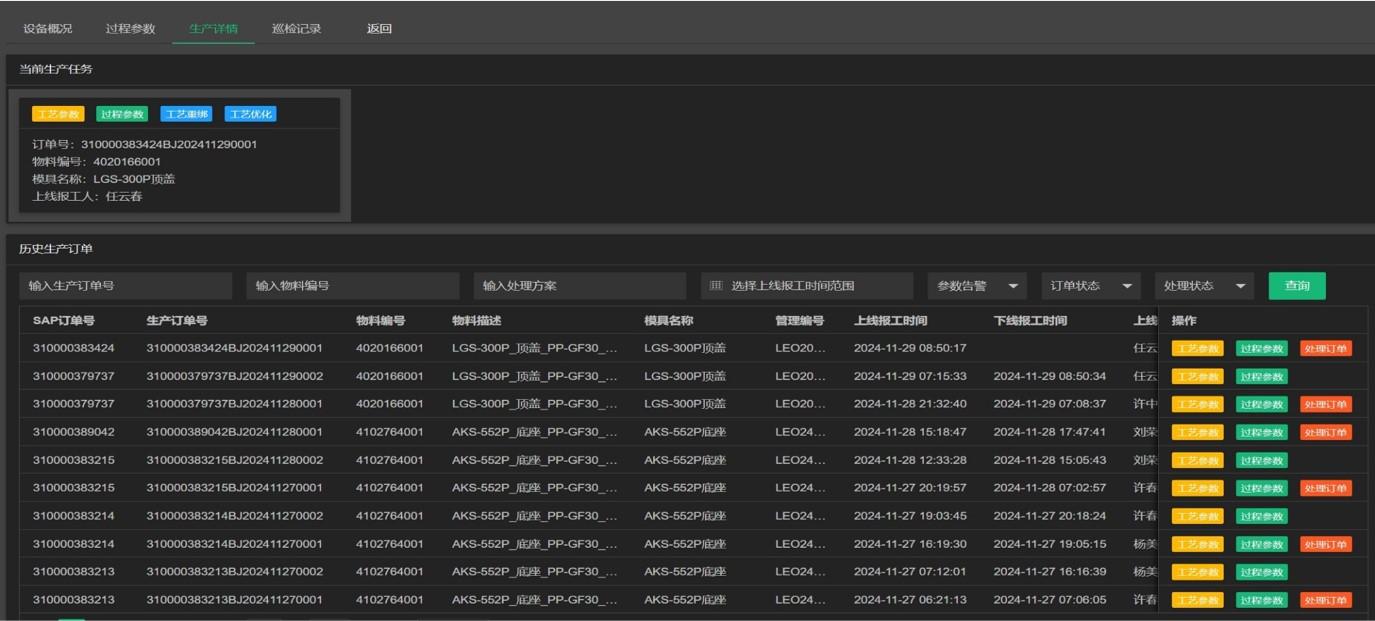The image size is (1375, 621).
Task: Open the 过程参数 tab in the top navigation
Action: click(x=130, y=29)
